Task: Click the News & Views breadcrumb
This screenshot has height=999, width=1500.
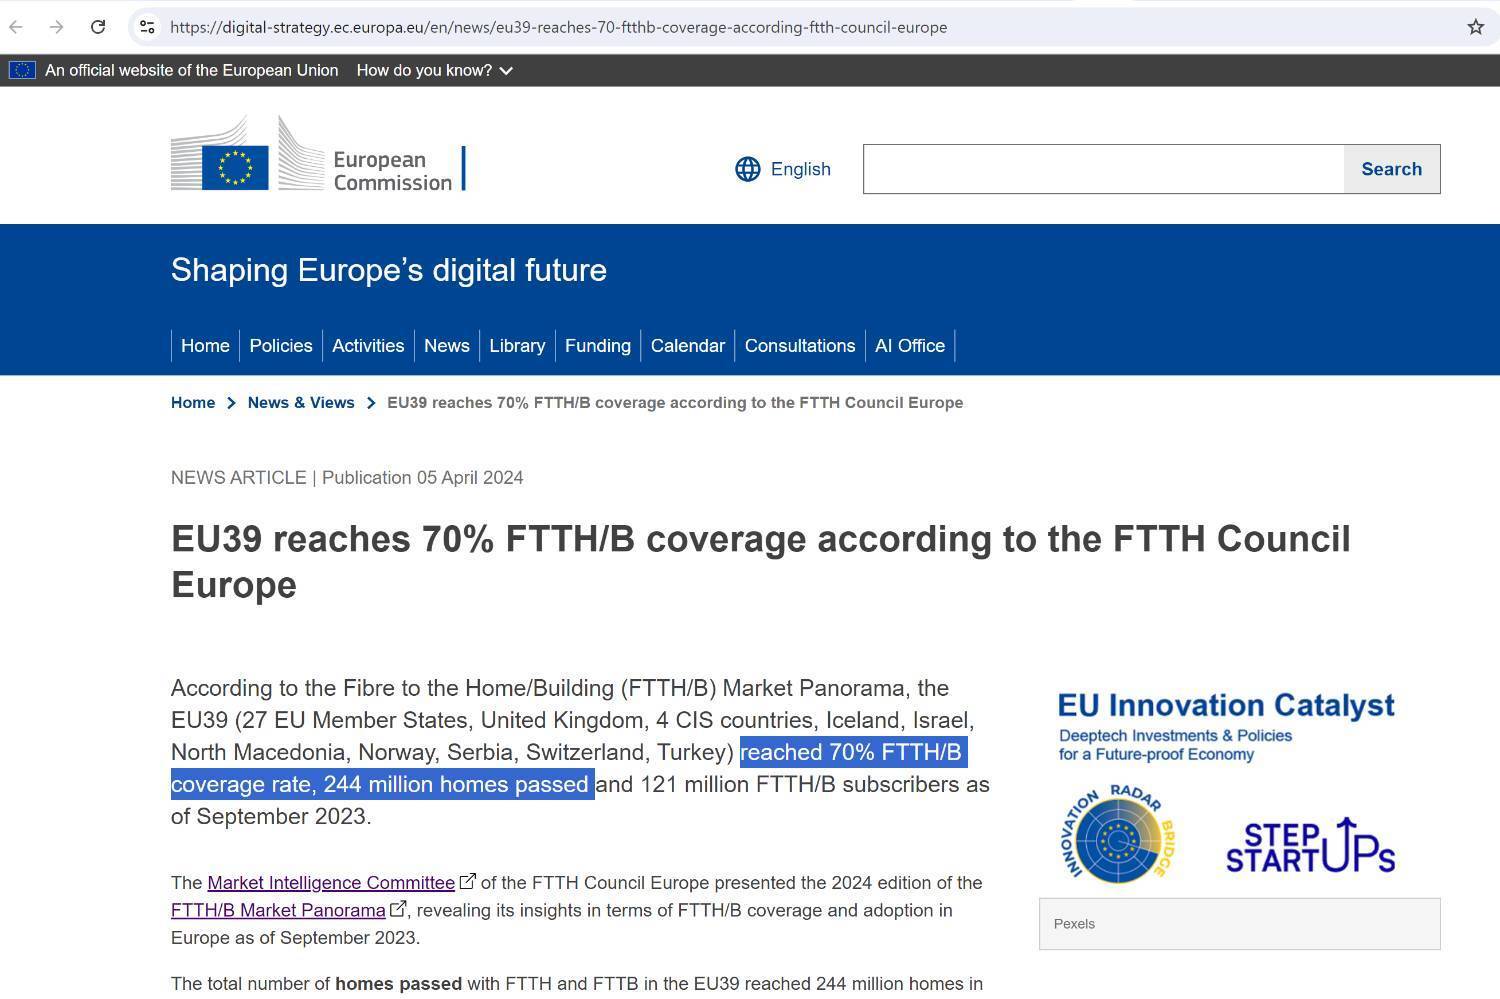Action: (x=300, y=403)
